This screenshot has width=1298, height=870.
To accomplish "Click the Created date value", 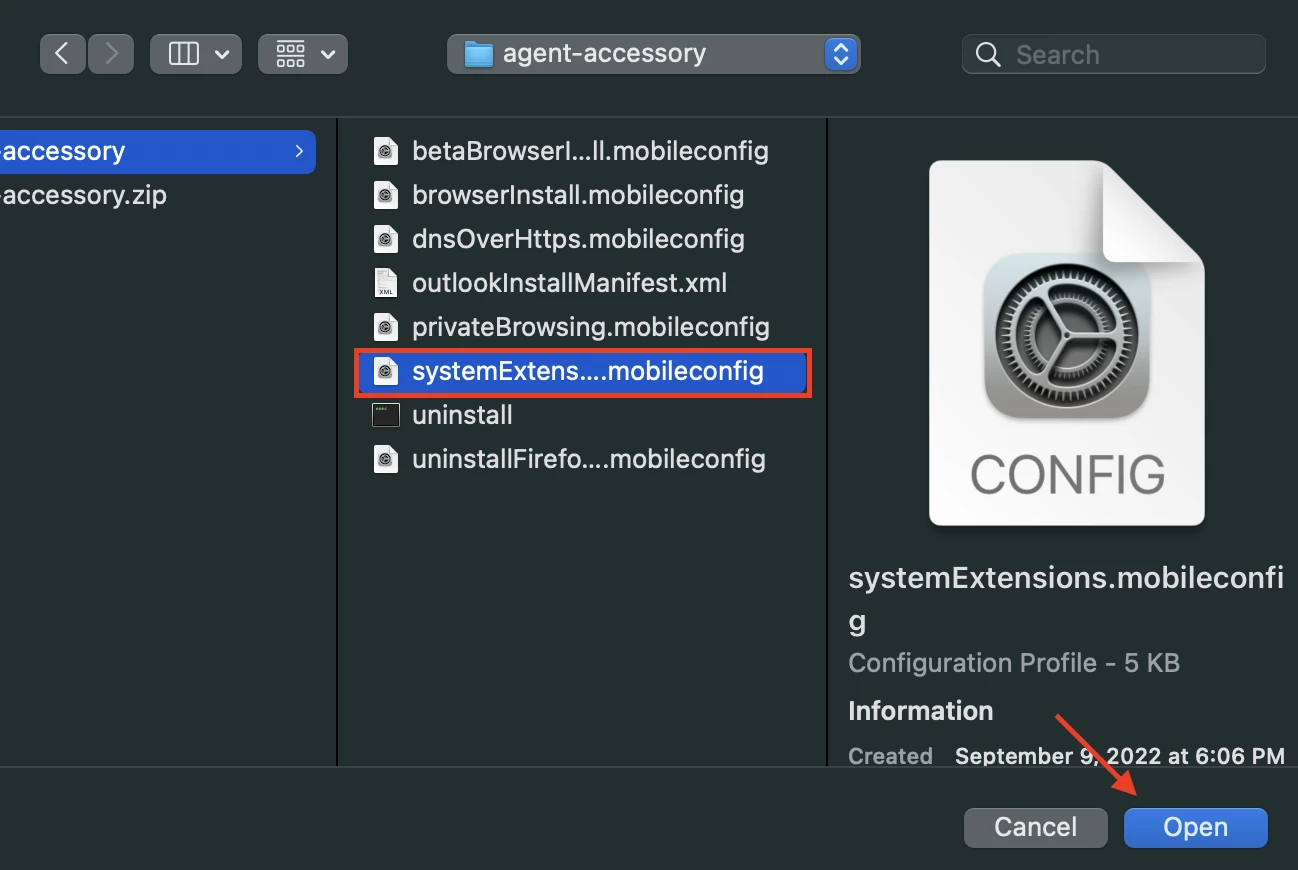I will [x=1120, y=755].
